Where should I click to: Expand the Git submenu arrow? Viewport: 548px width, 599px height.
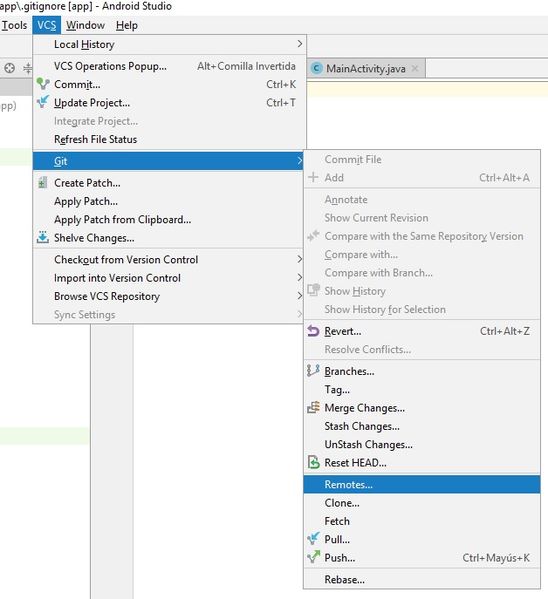pos(300,161)
